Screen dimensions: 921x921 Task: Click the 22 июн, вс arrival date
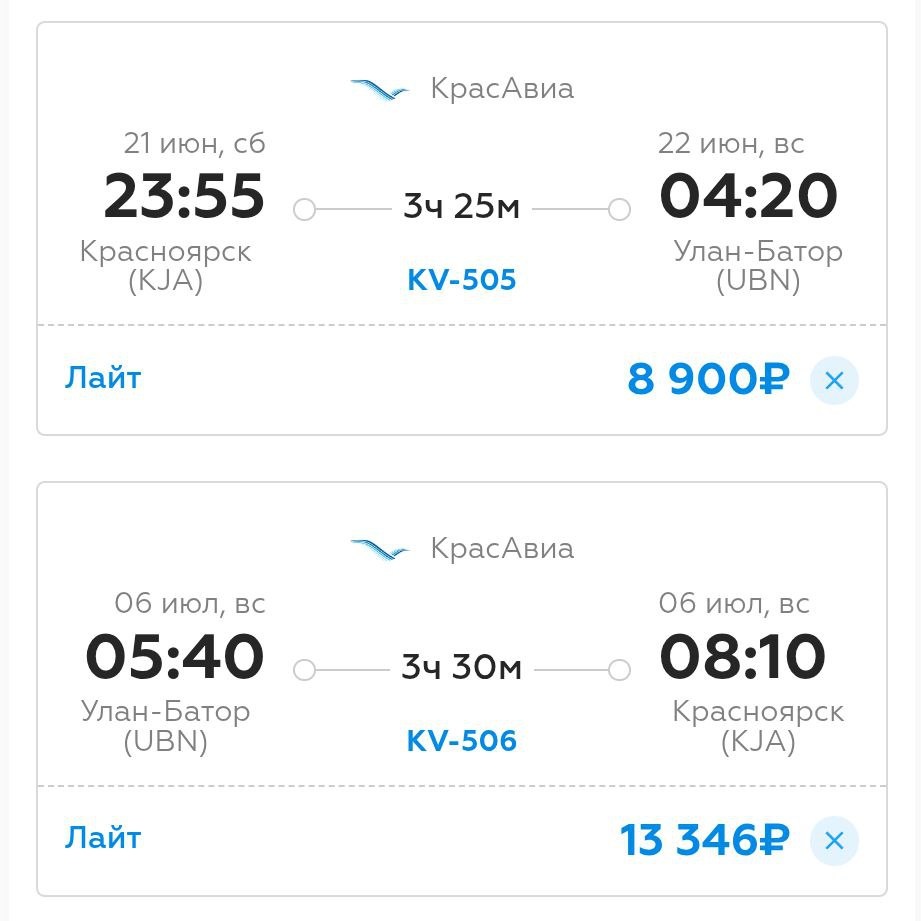point(731,144)
